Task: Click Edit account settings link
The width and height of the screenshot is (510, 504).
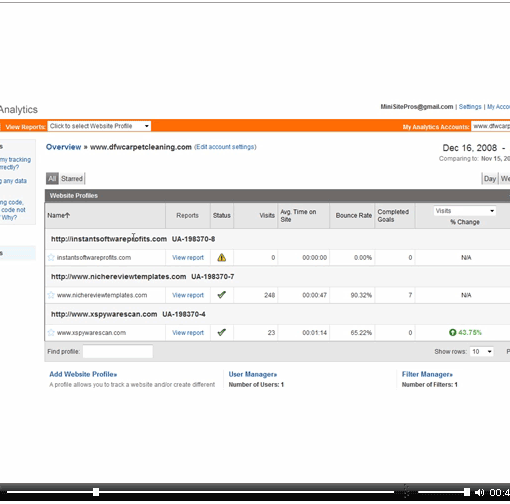Action: pos(225,147)
